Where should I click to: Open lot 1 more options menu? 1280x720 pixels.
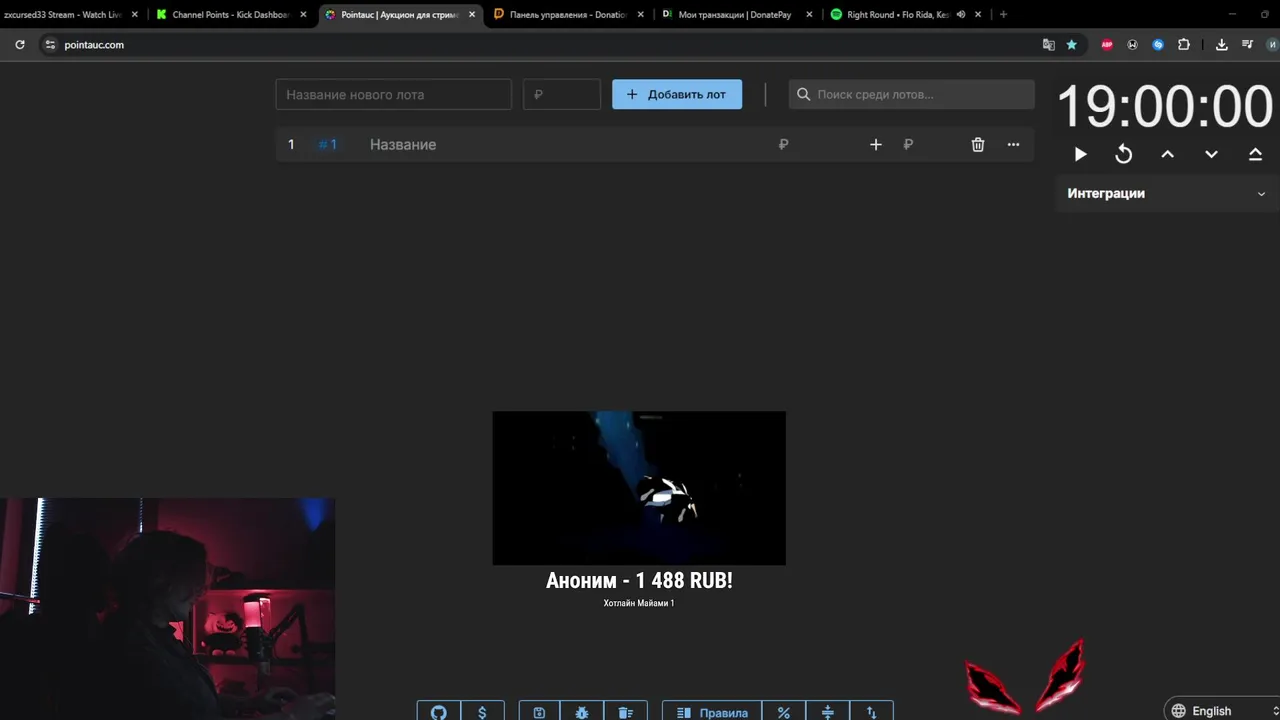click(1013, 144)
